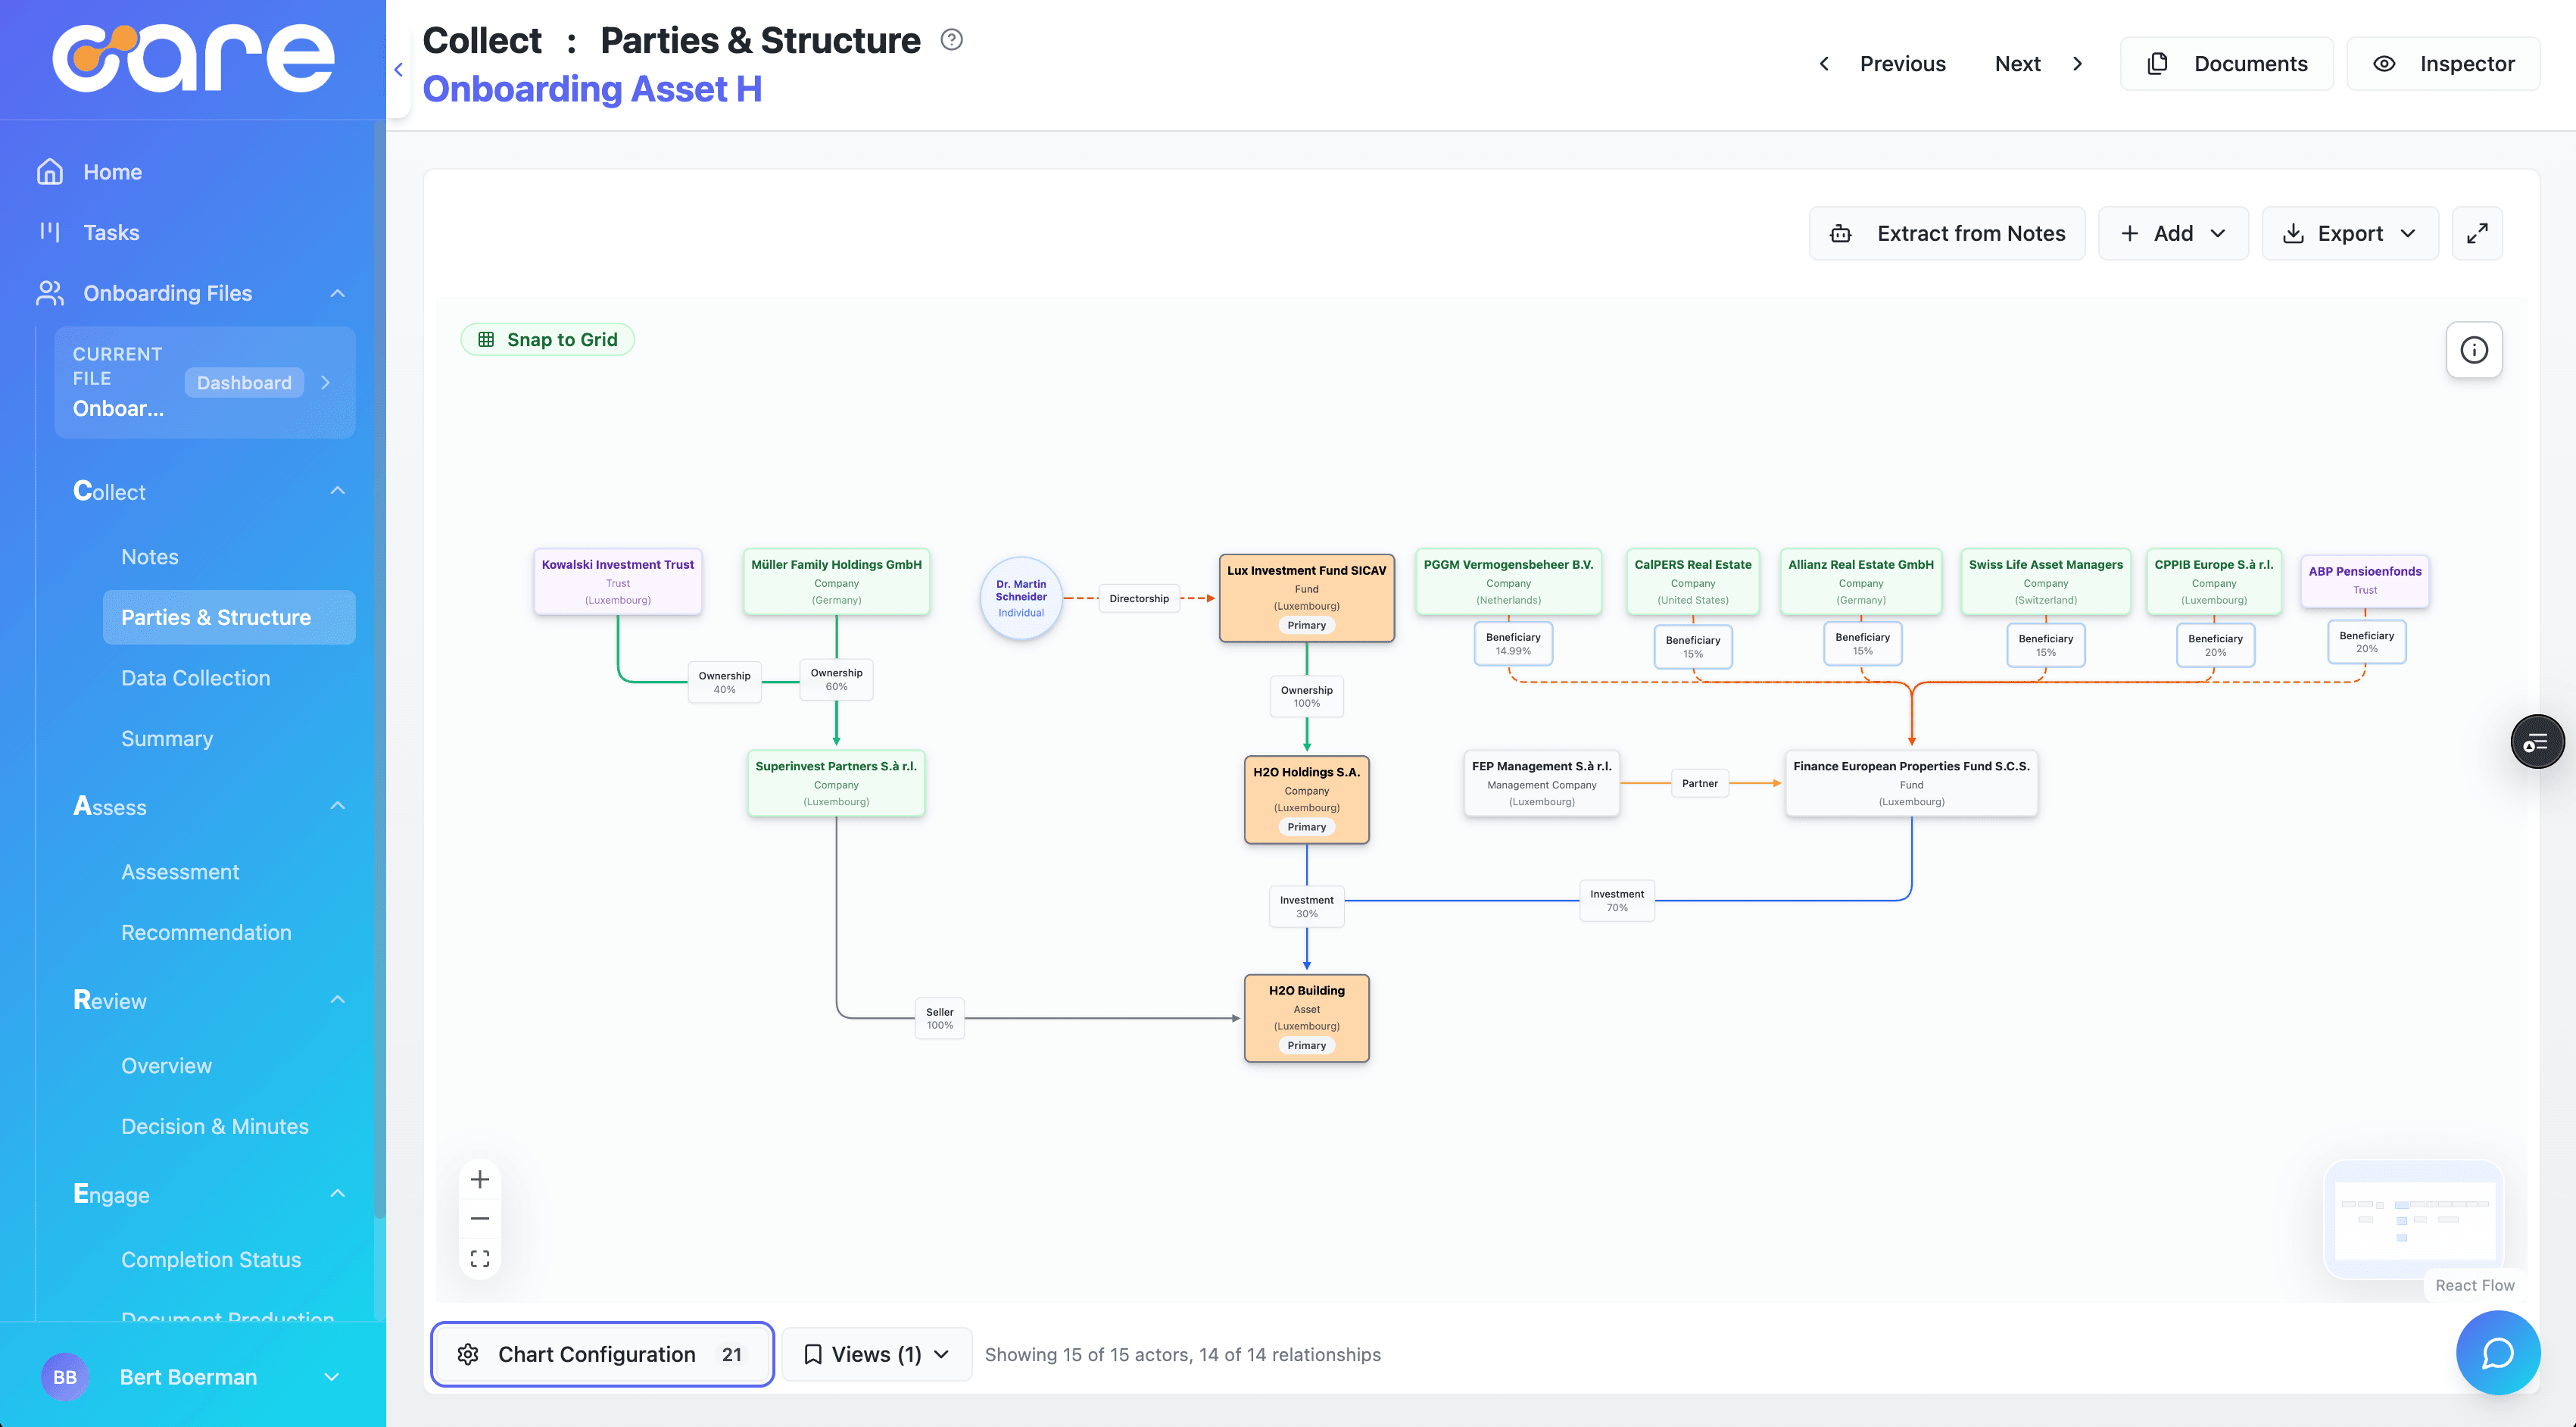
Task: Open the dark floating panel button
Action: [x=2536, y=742]
